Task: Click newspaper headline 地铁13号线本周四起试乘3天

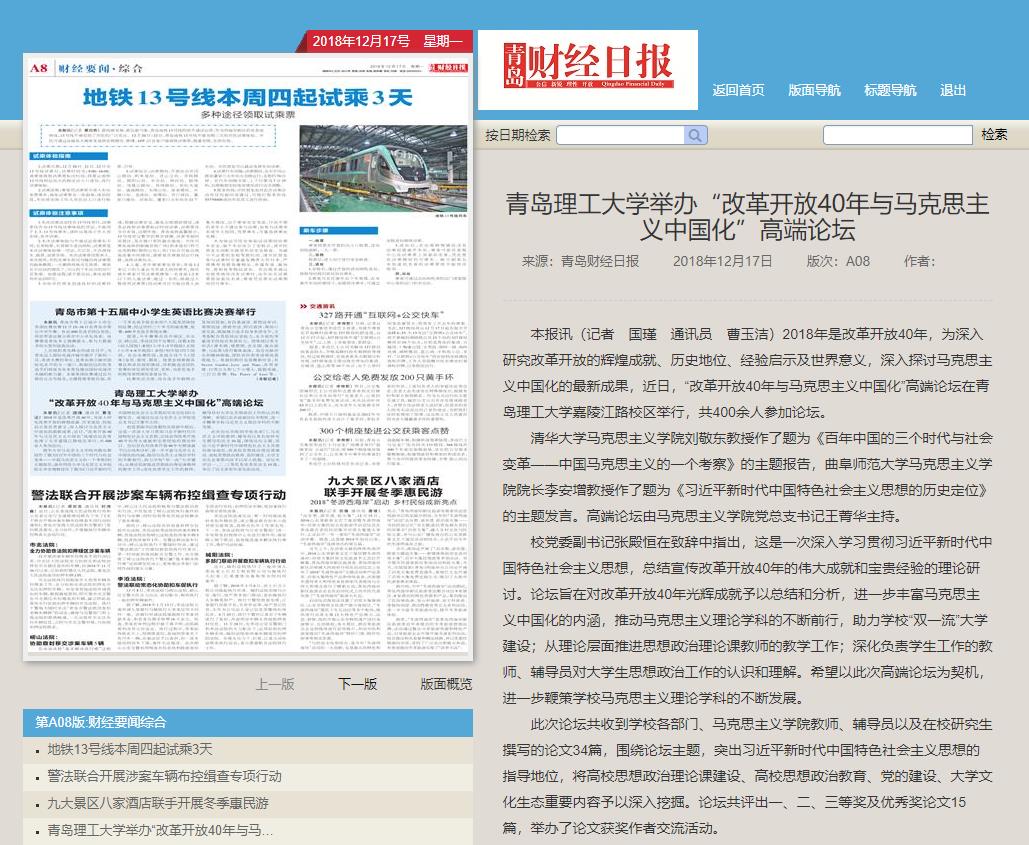Action: click(x=247, y=98)
